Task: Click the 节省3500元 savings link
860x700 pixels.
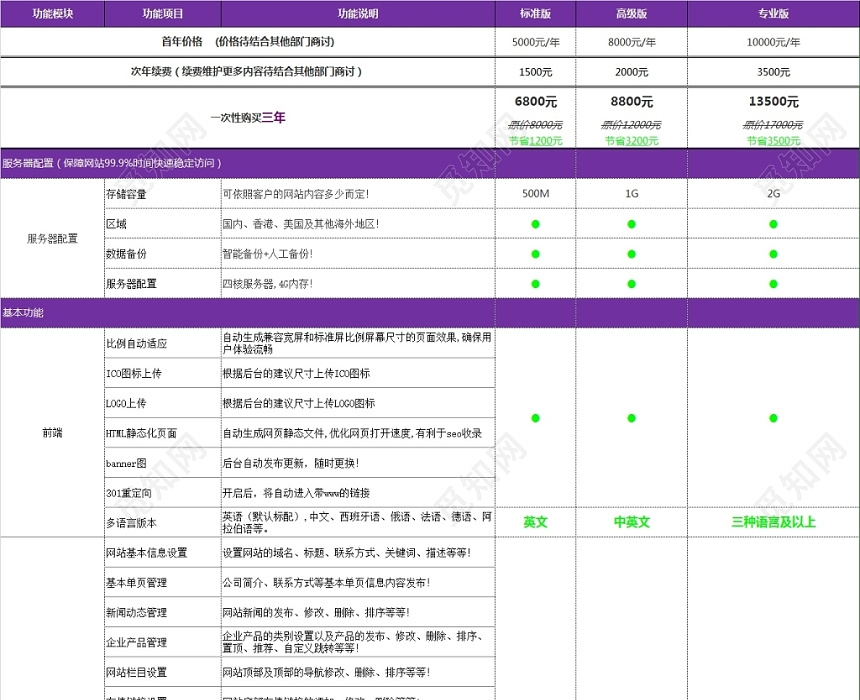Action: point(773,141)
